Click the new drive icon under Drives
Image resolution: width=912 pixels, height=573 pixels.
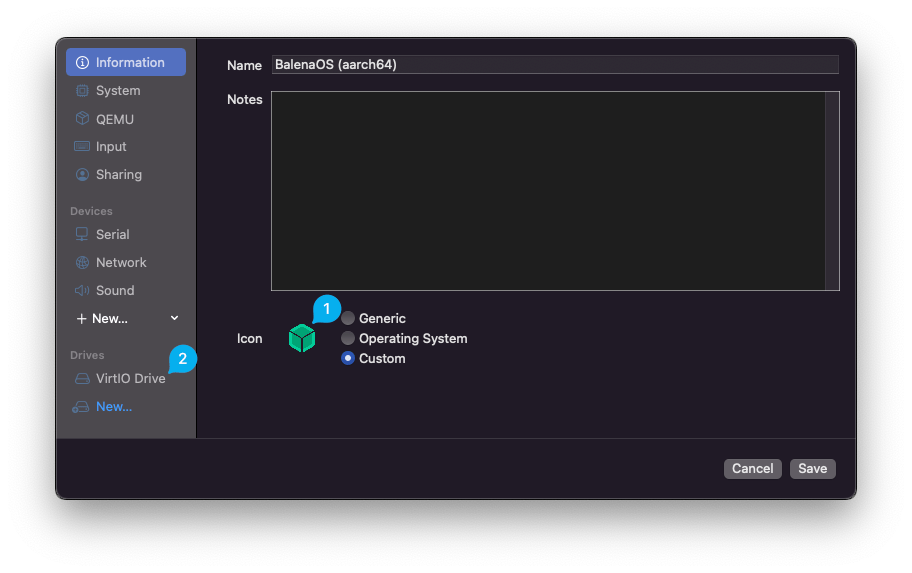[x=80, y=407]
